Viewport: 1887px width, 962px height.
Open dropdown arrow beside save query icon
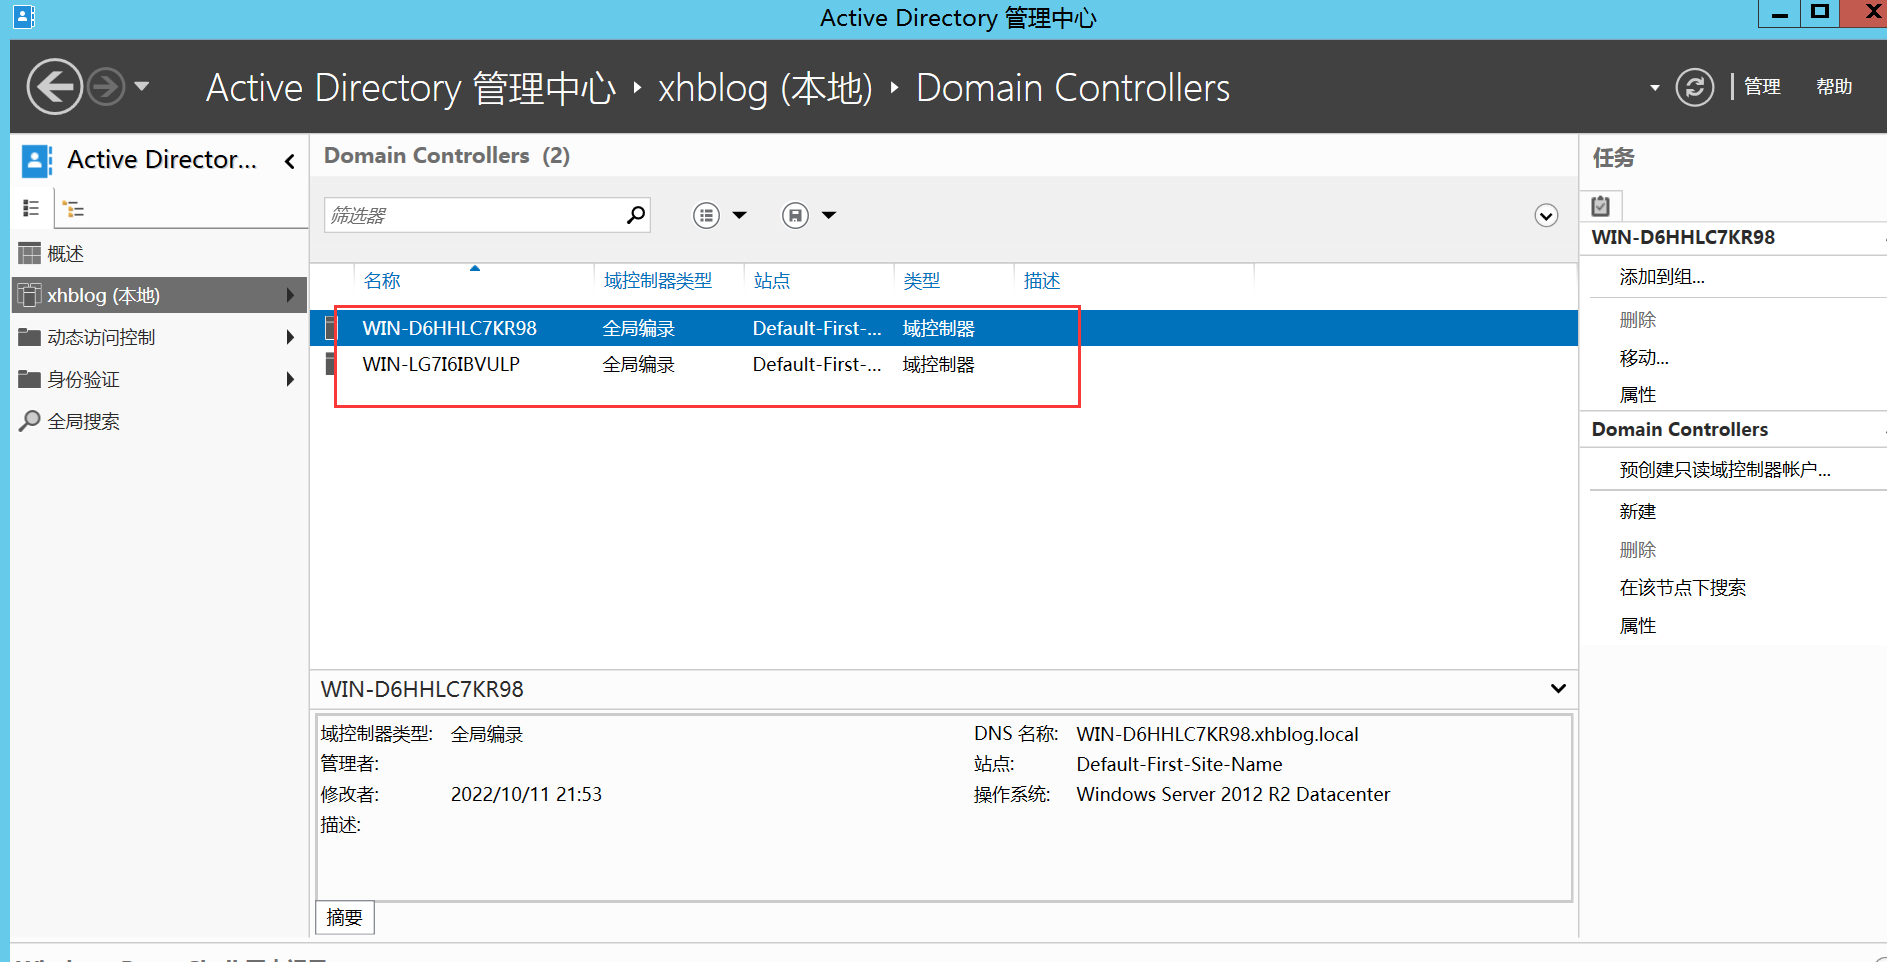829,215
